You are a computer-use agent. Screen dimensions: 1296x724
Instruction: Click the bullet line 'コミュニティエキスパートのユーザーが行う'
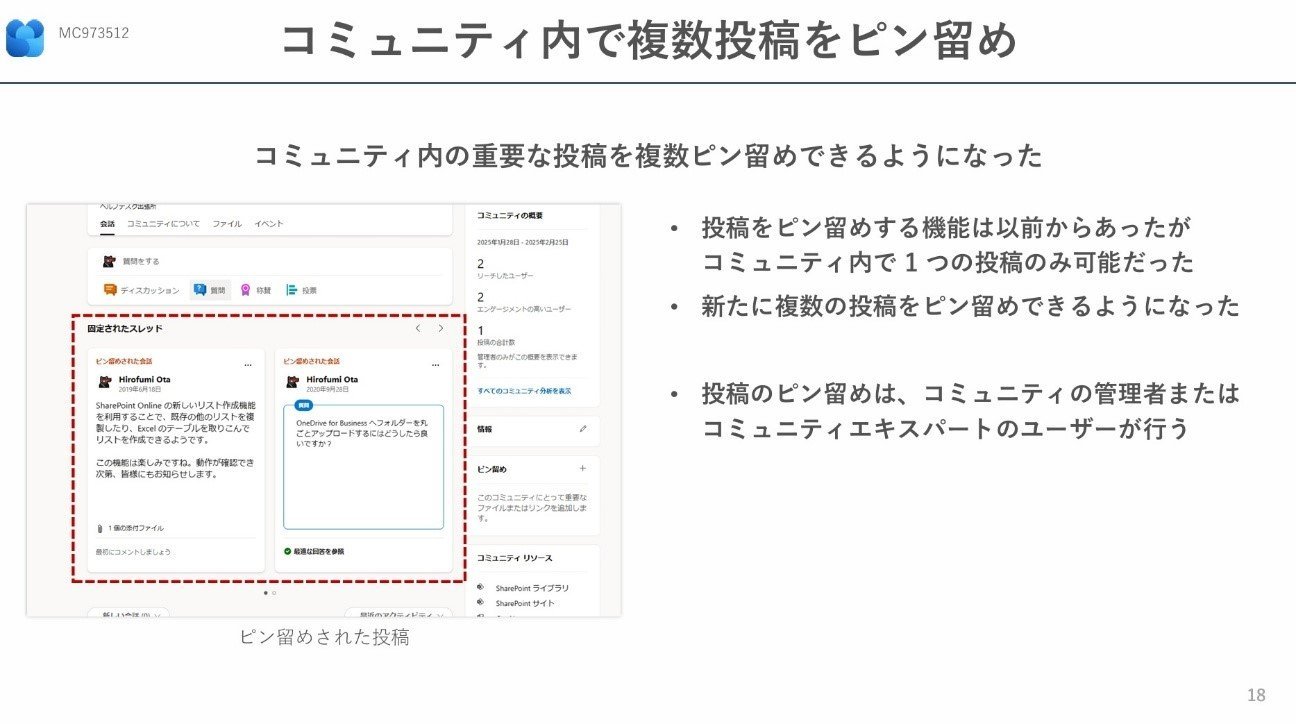[x=946, y=428]
